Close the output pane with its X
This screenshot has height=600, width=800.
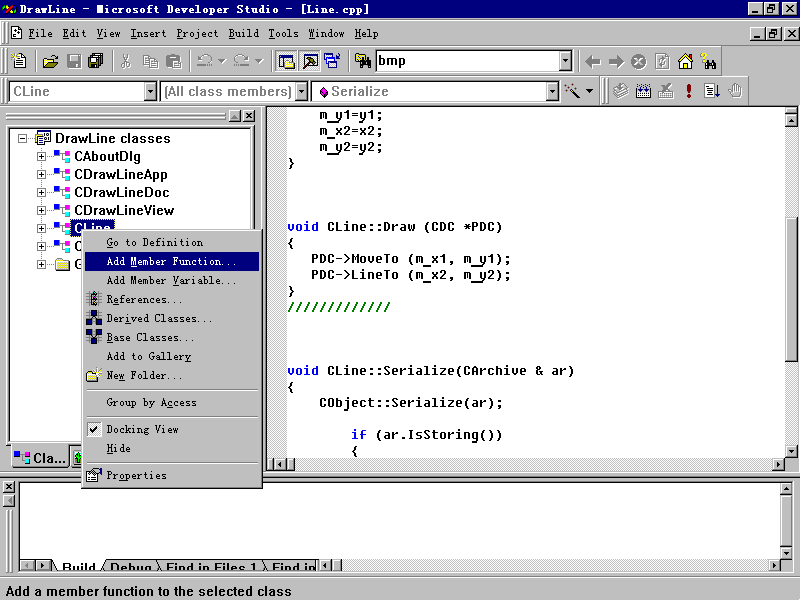(9, 487)
